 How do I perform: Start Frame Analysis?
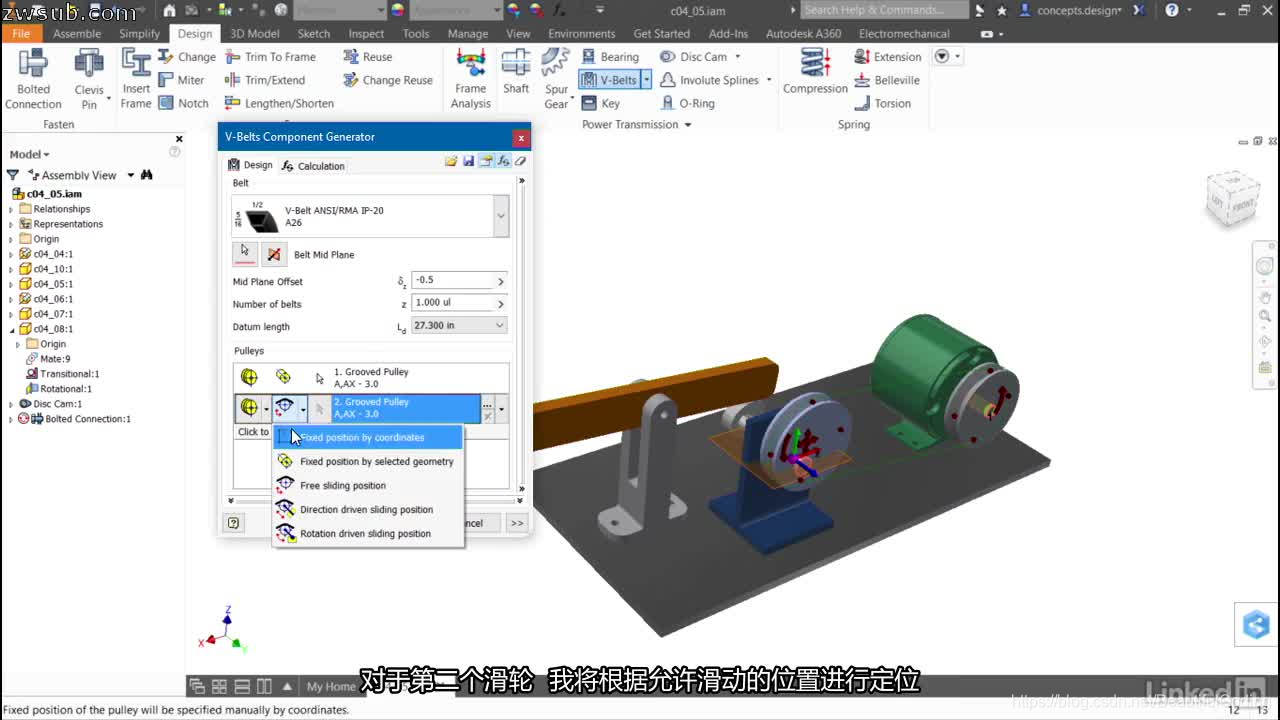click(471, 79)
